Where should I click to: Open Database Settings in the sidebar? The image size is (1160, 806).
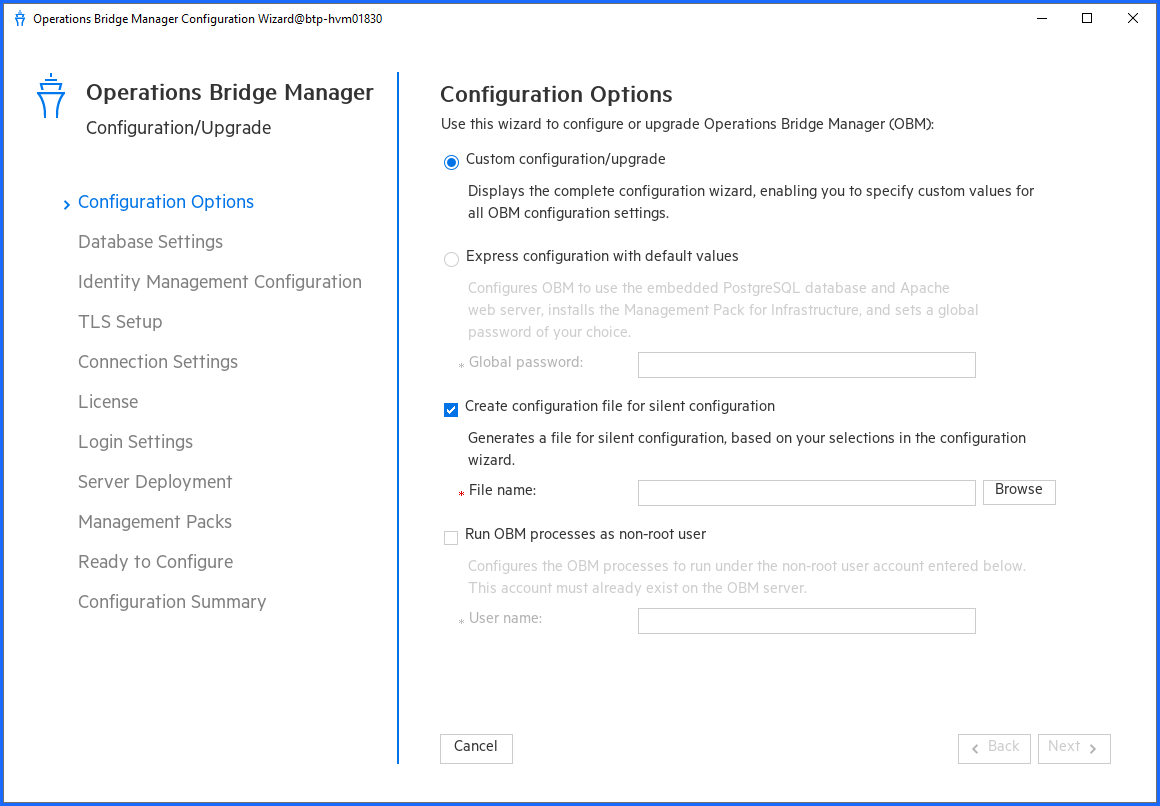tap(150, 242)
